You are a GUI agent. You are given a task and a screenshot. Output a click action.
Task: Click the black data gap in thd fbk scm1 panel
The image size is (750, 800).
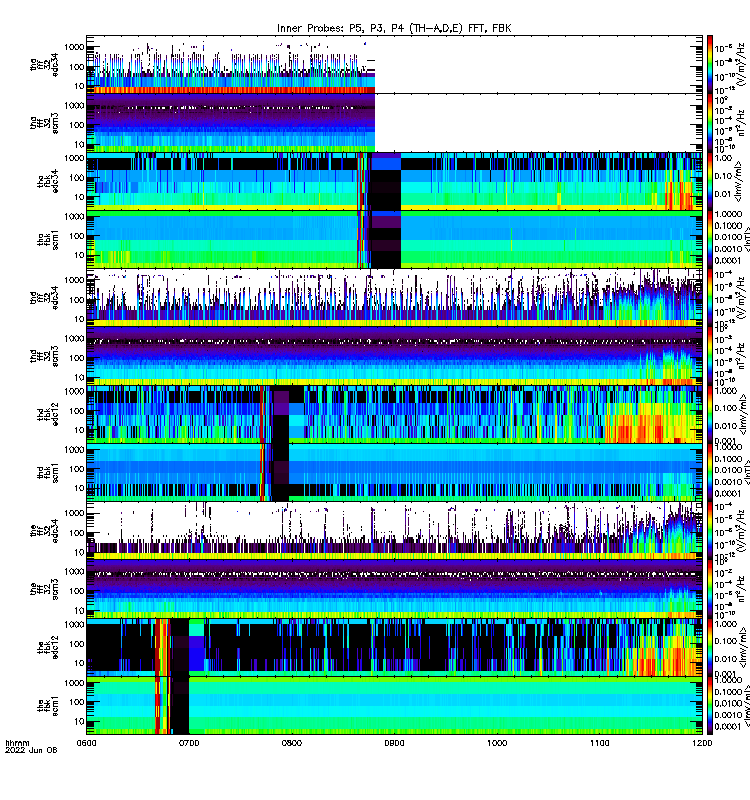point(280,472)
